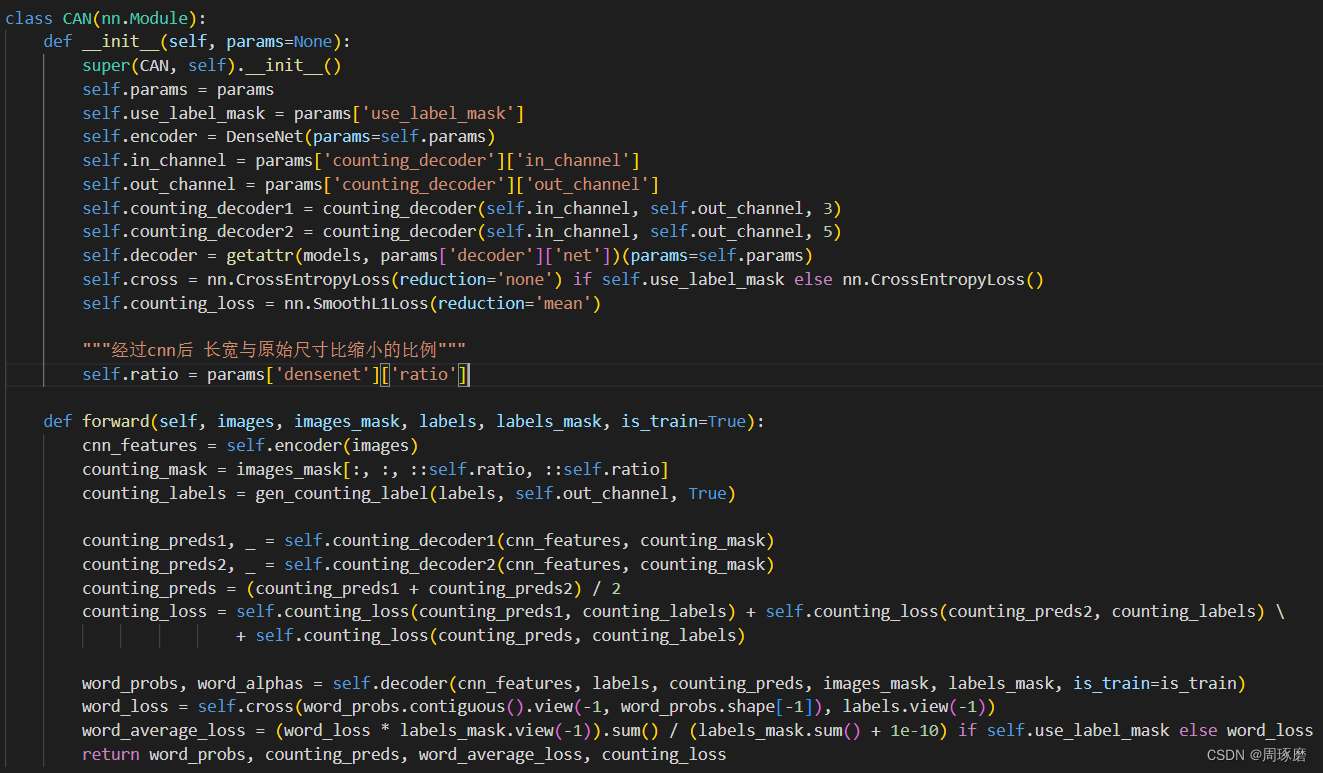Image resolution: width=1323 pixels, height=773 pixels.
Task: Click the Chinese docstring comment about cnn ratio
Action: pyautogui.click(x=274, y=349)
